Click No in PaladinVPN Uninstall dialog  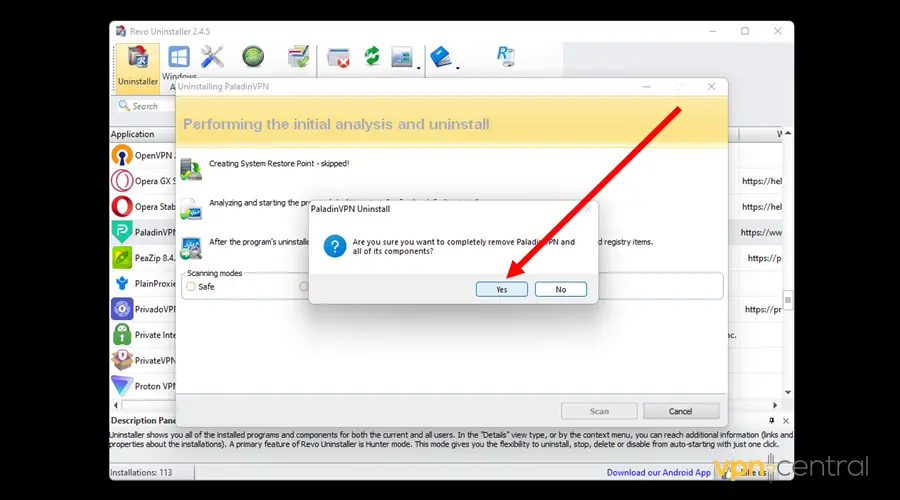tap(561, 289)
